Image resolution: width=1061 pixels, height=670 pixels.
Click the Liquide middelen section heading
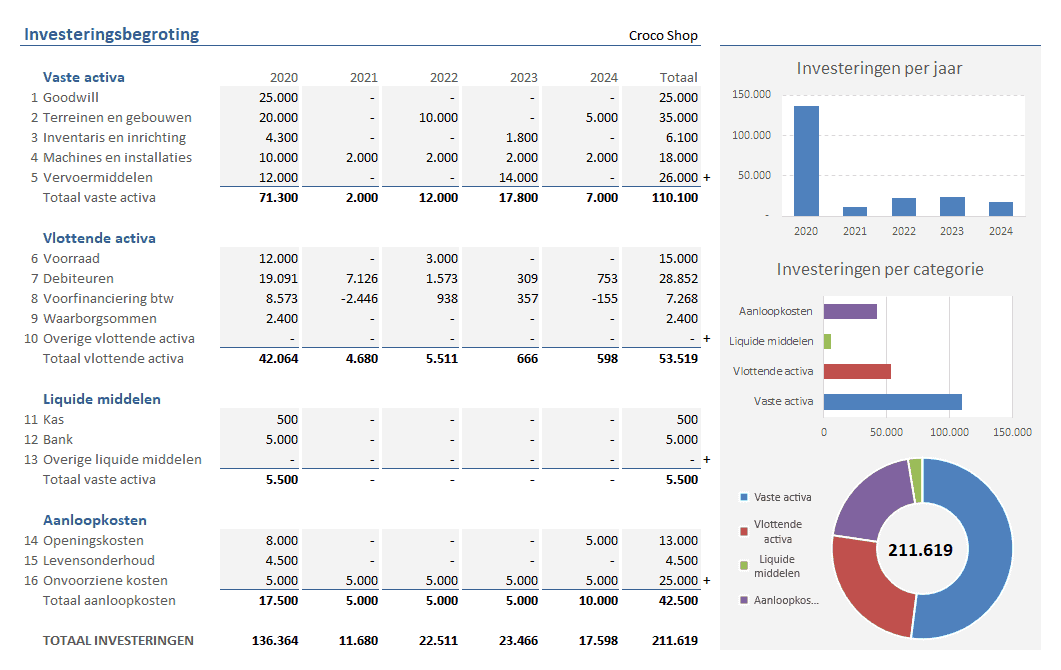(102, 399)
